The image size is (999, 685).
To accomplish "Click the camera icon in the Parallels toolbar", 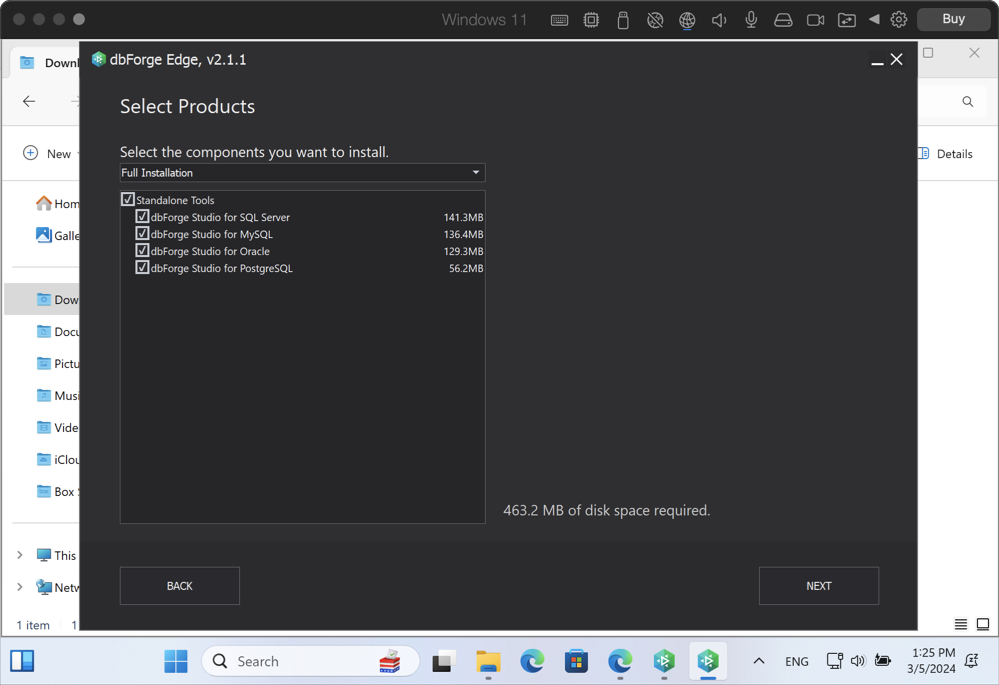I will [816, 20].
